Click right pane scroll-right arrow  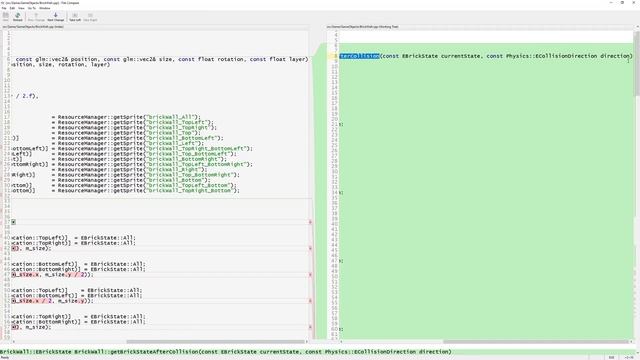(x=631, y=342)
